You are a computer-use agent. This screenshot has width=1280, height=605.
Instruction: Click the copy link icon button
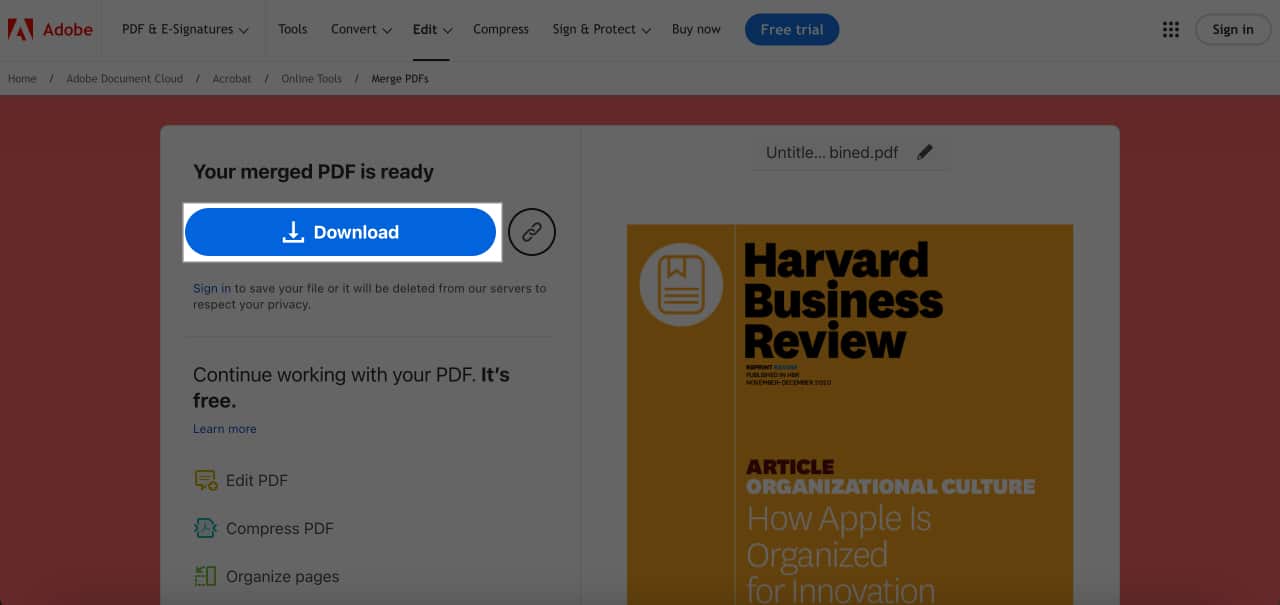point(532,232)
